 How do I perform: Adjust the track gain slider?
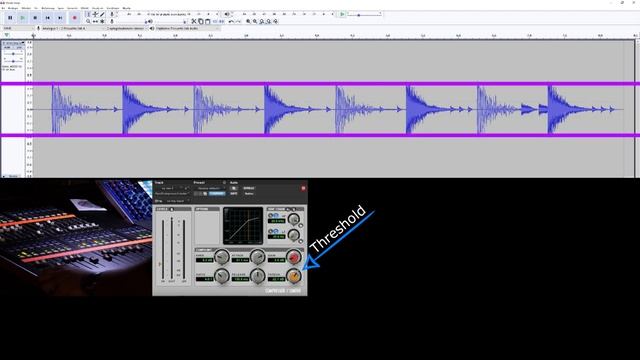coord(13,54)
